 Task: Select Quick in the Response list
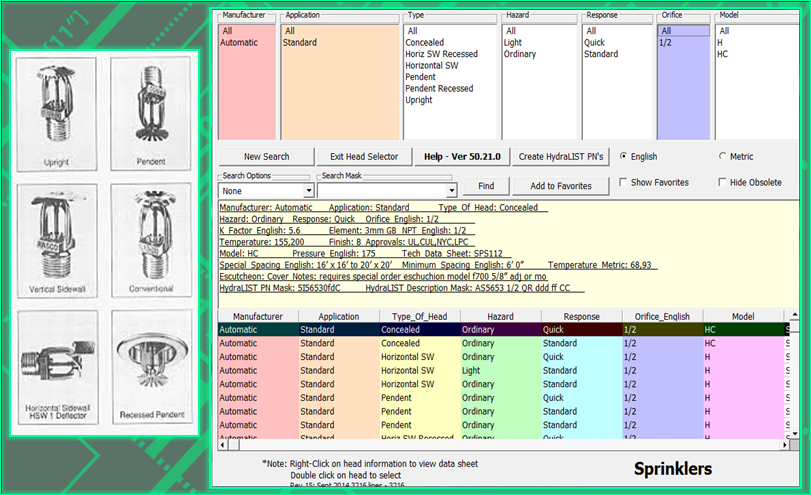[595, 43]
